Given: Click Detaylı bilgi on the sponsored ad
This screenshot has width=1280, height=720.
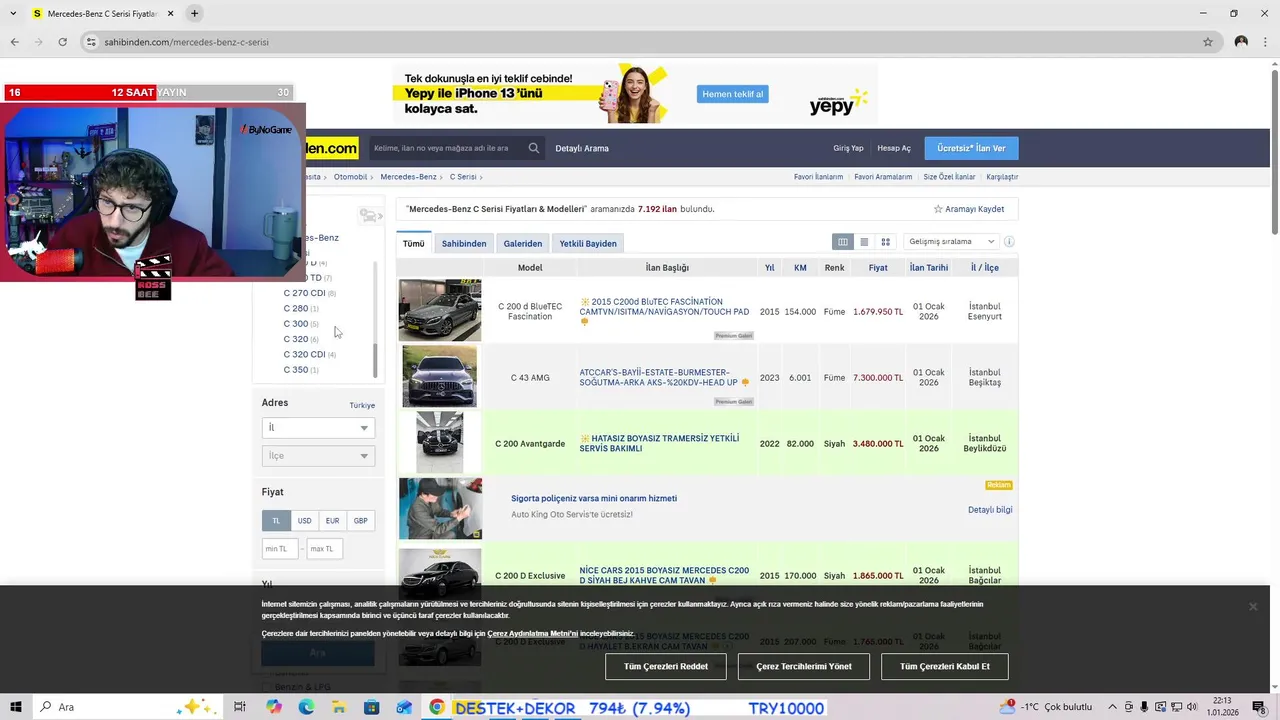Looking at the screenshot, I should coord(990,510).
